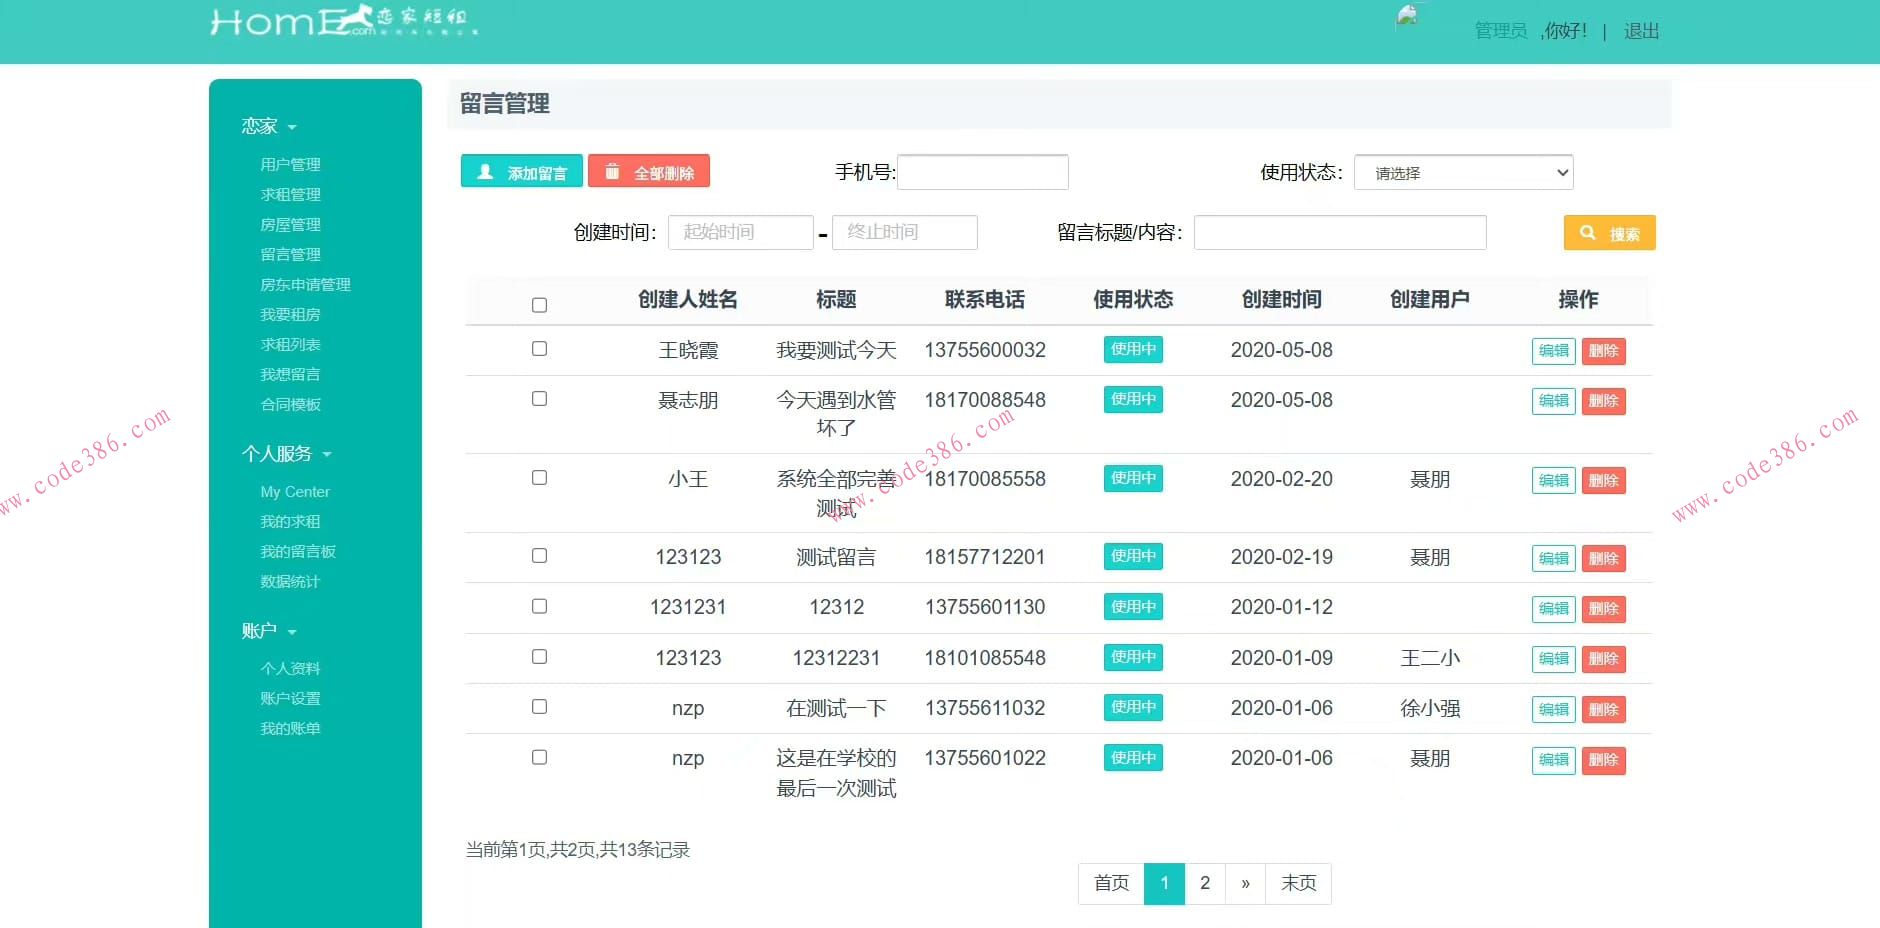Click the person icon on 添加留言 button
1880x928 pixels.
click(x=484, y=170)
